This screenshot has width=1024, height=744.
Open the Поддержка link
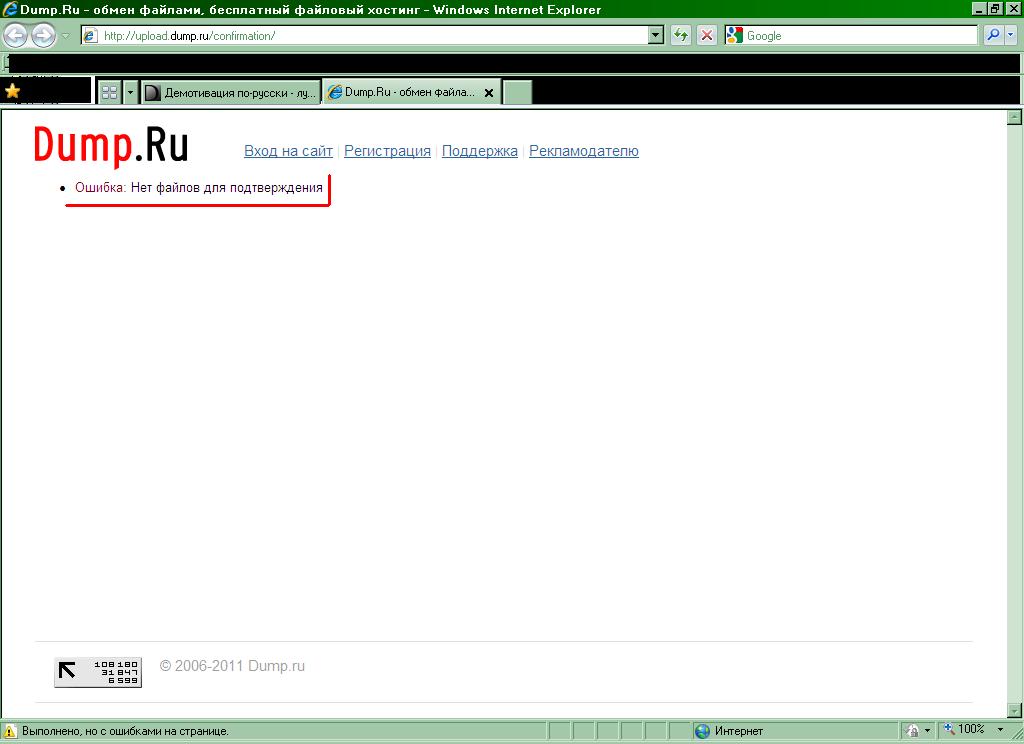pos(479,151)
